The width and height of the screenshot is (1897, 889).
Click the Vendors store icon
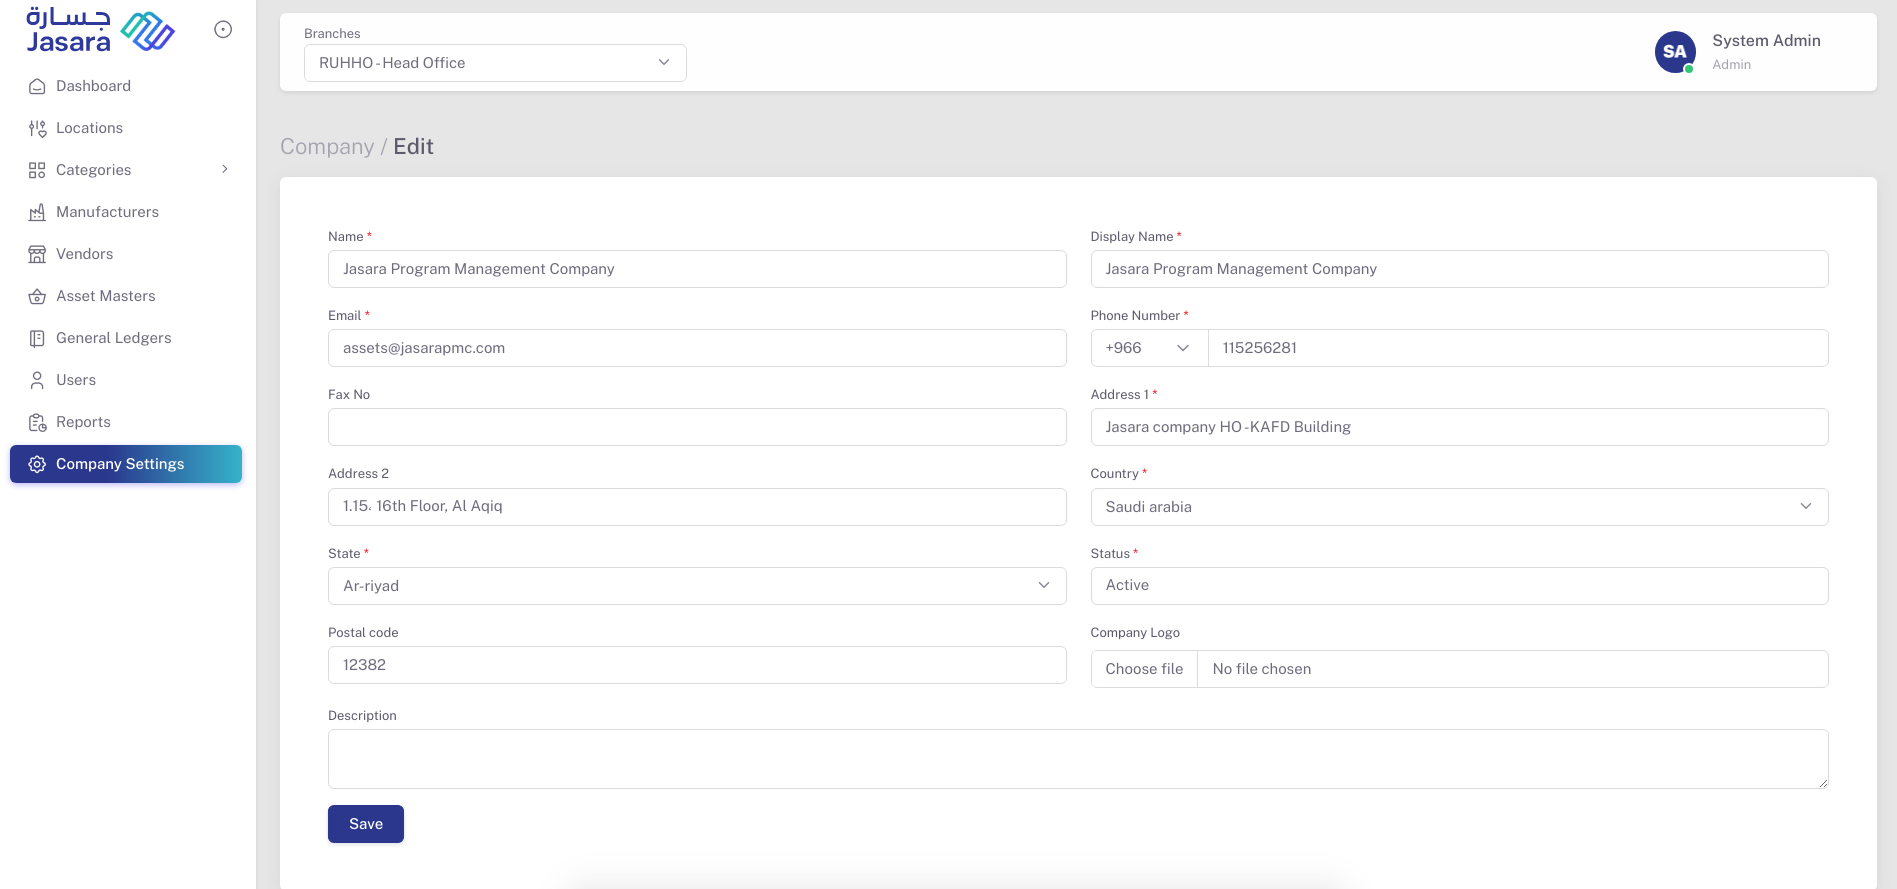pyautogui.click(x=37, y=254)
